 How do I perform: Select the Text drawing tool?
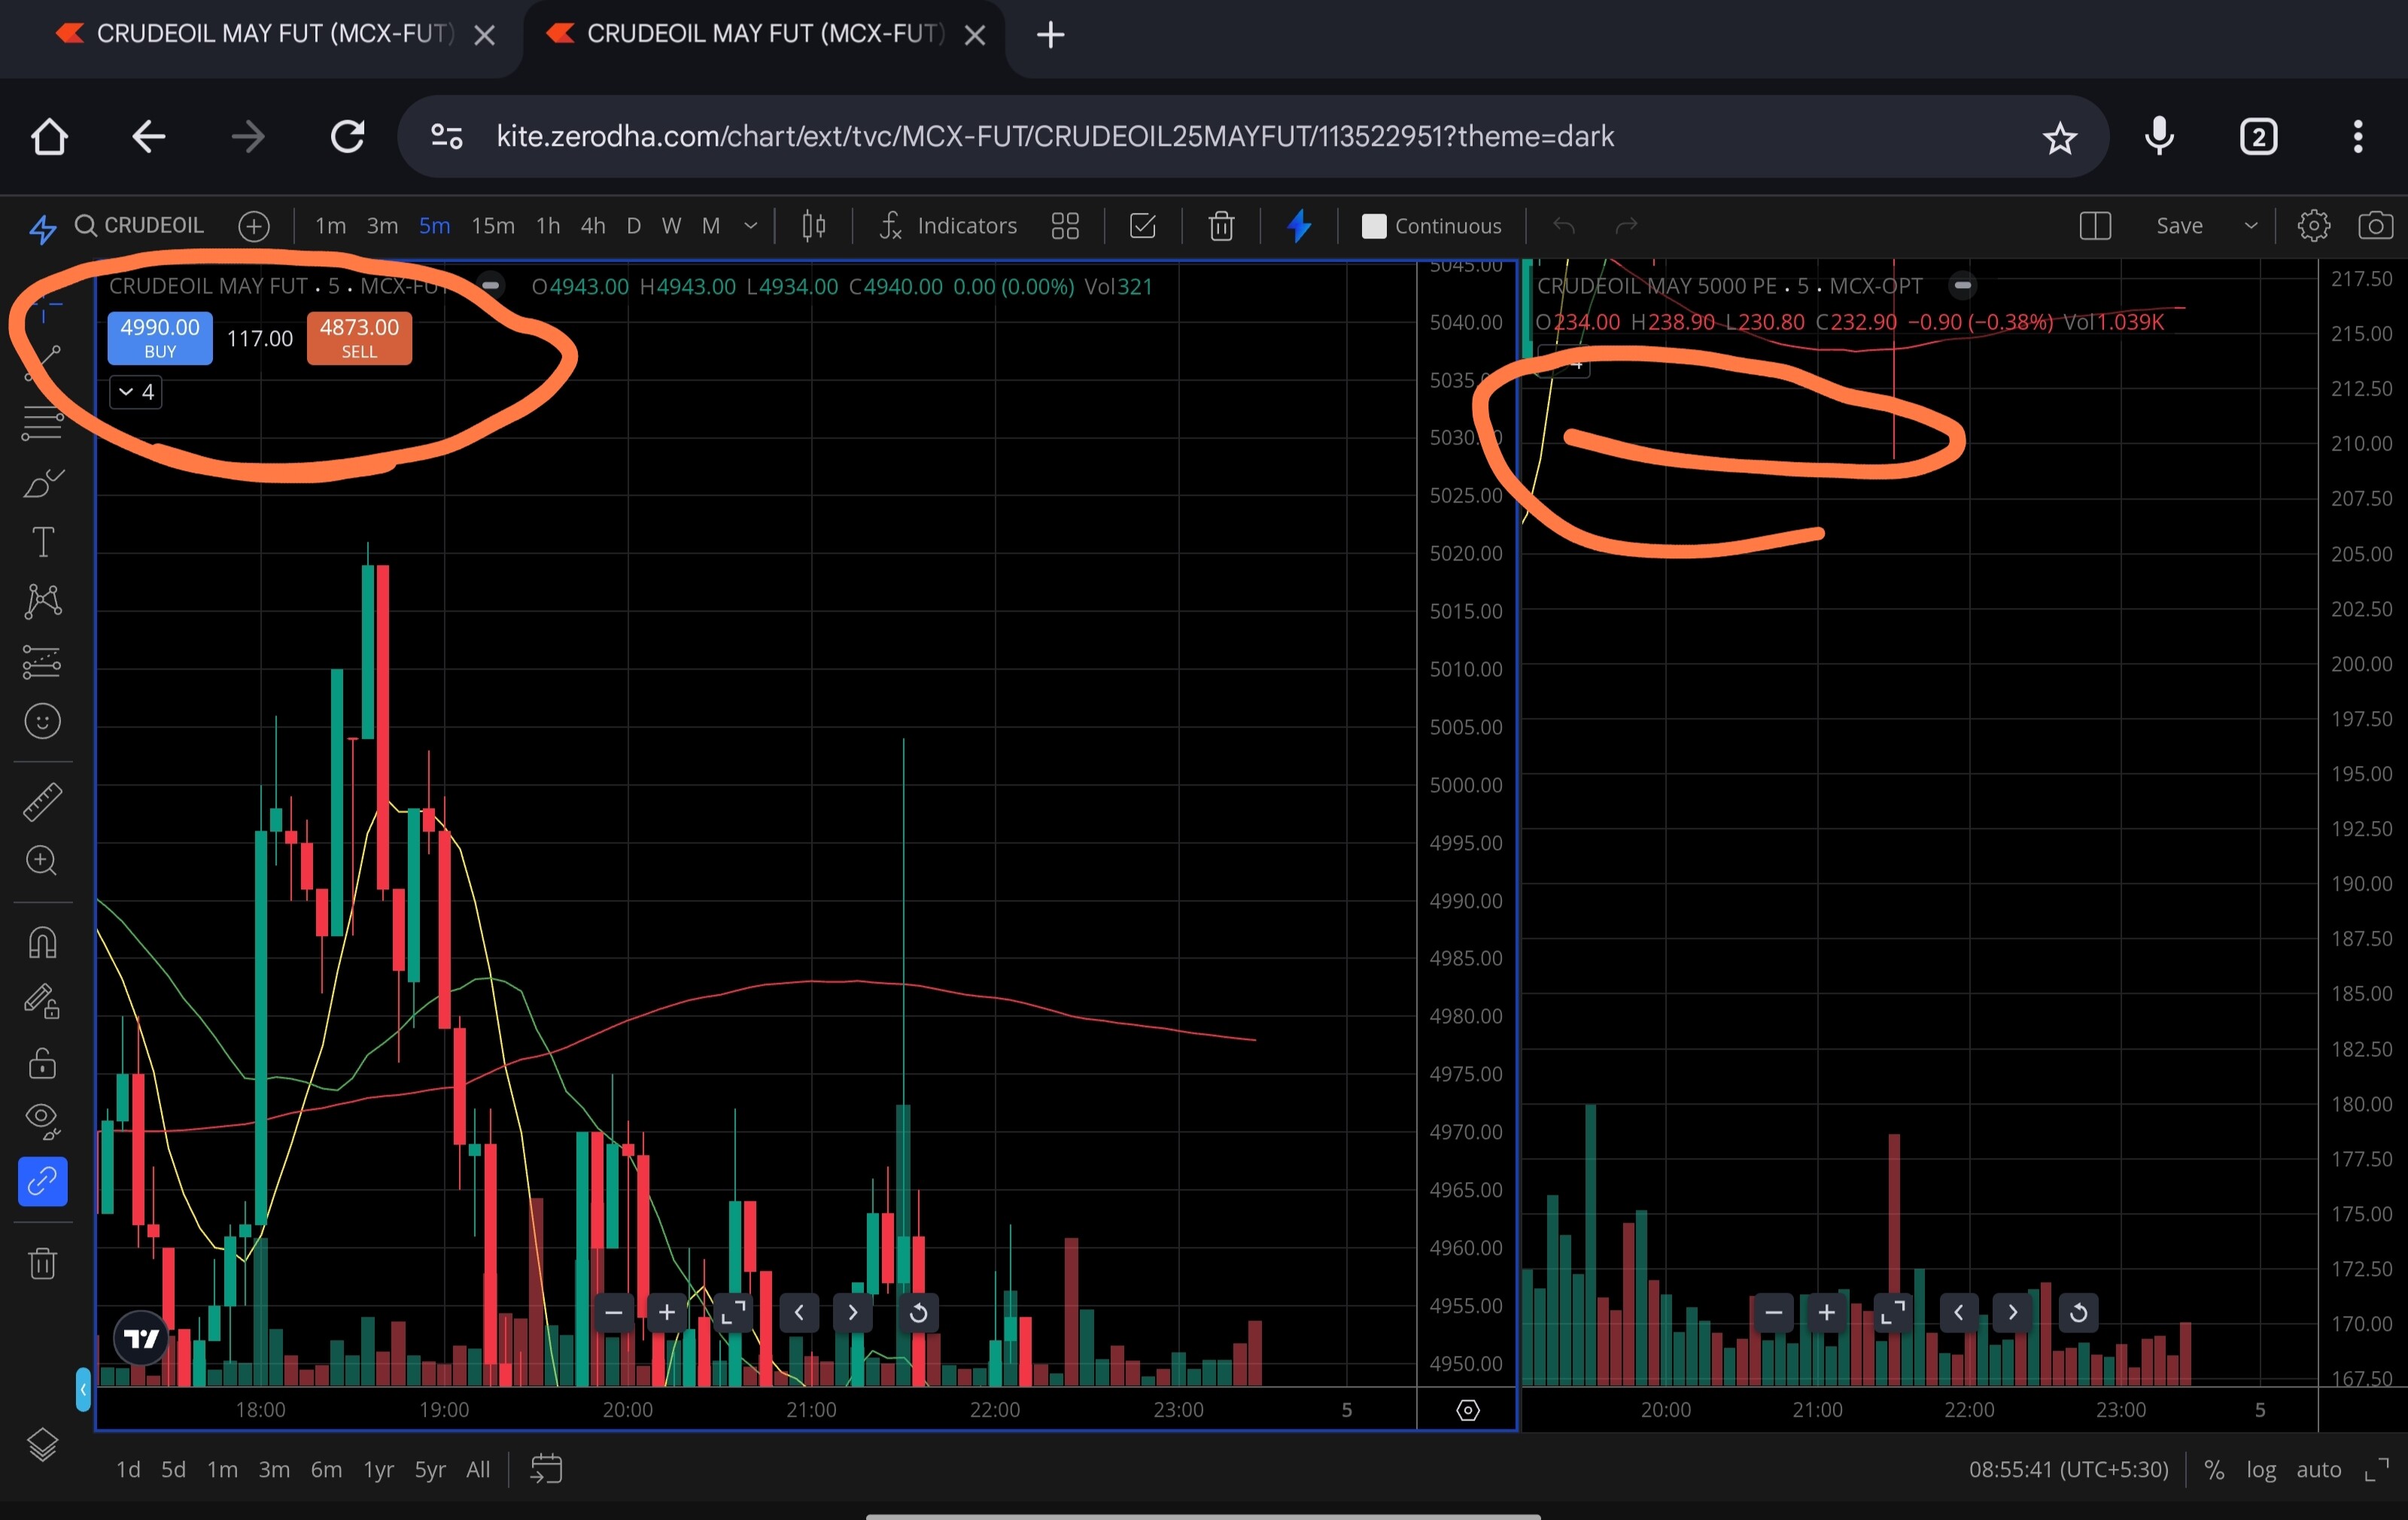coord(42,542)
